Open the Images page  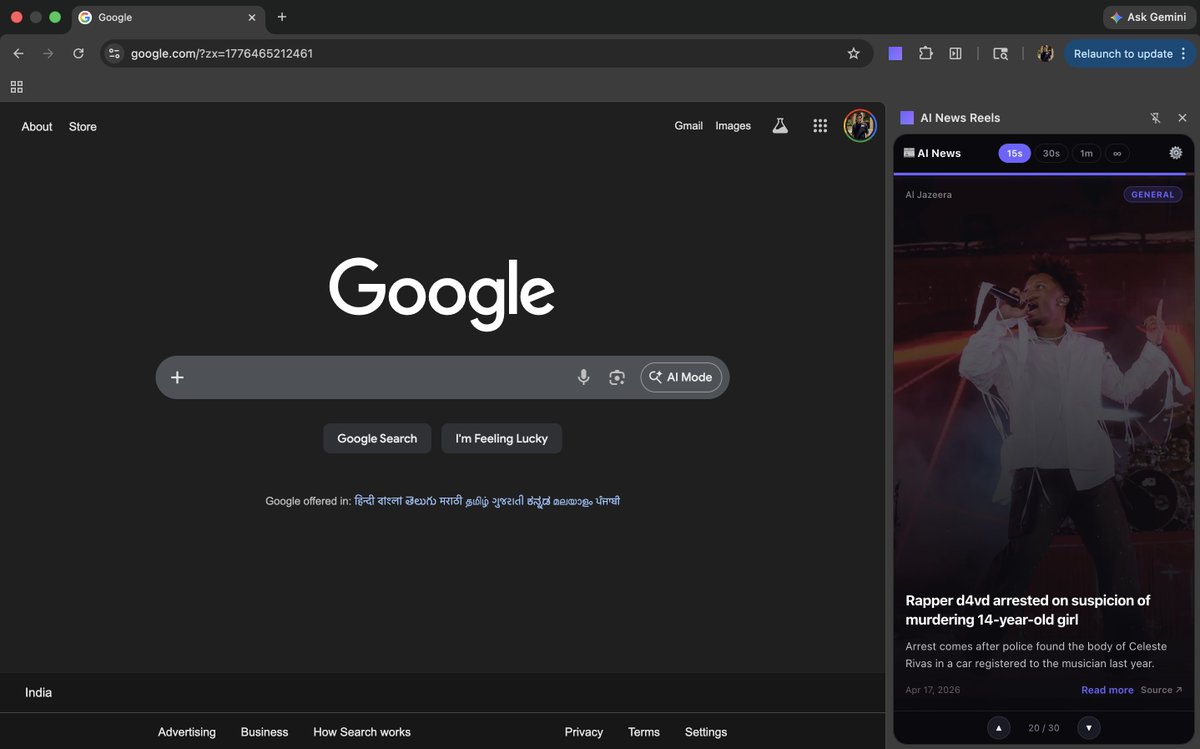(733, 125)
